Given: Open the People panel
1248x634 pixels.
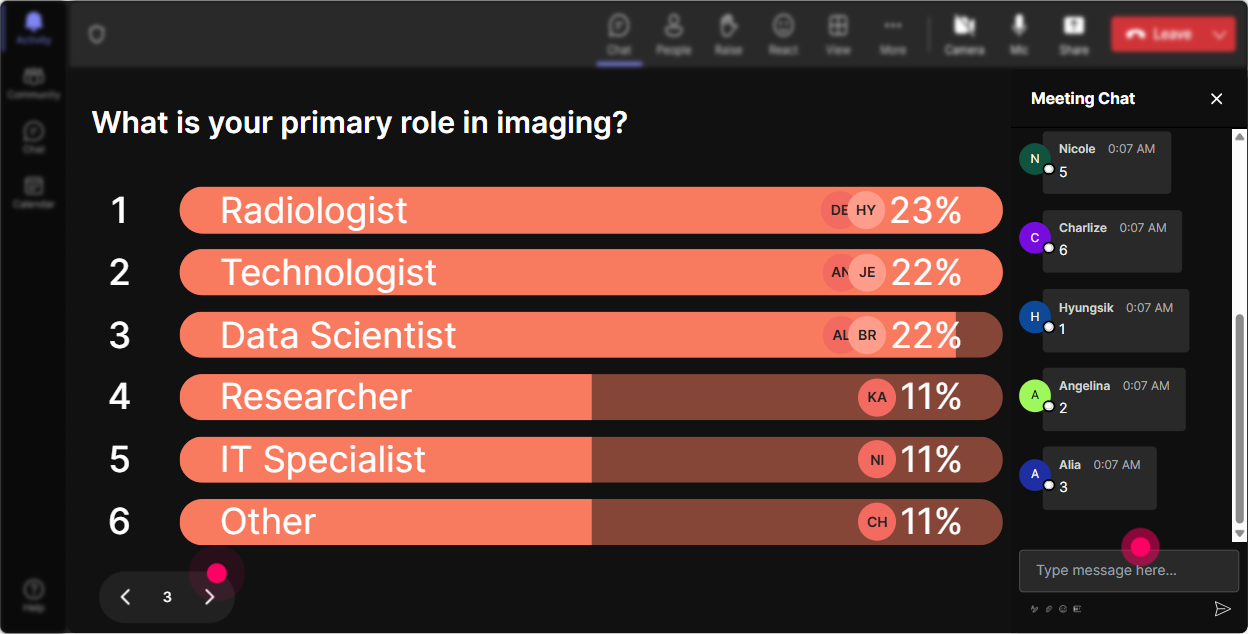Looking at the screenshot, I should (x=673, y=33).
